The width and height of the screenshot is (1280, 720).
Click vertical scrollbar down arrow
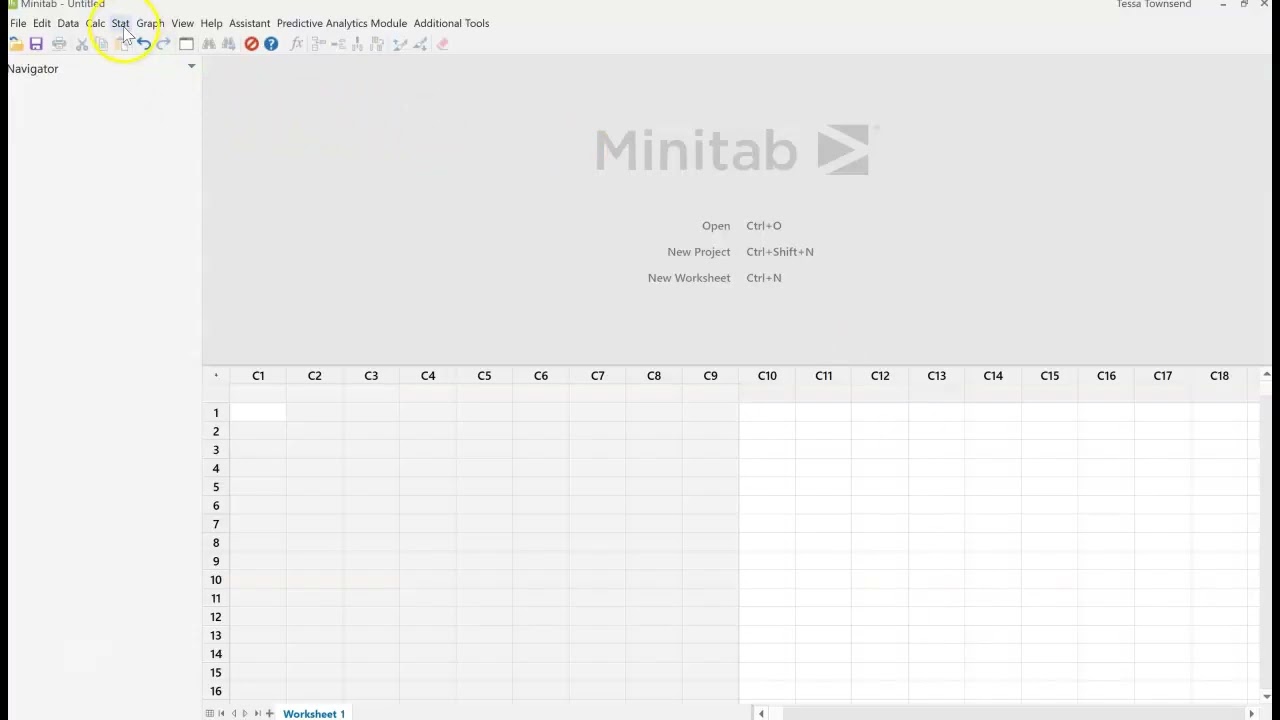[x=1266, y=696]
